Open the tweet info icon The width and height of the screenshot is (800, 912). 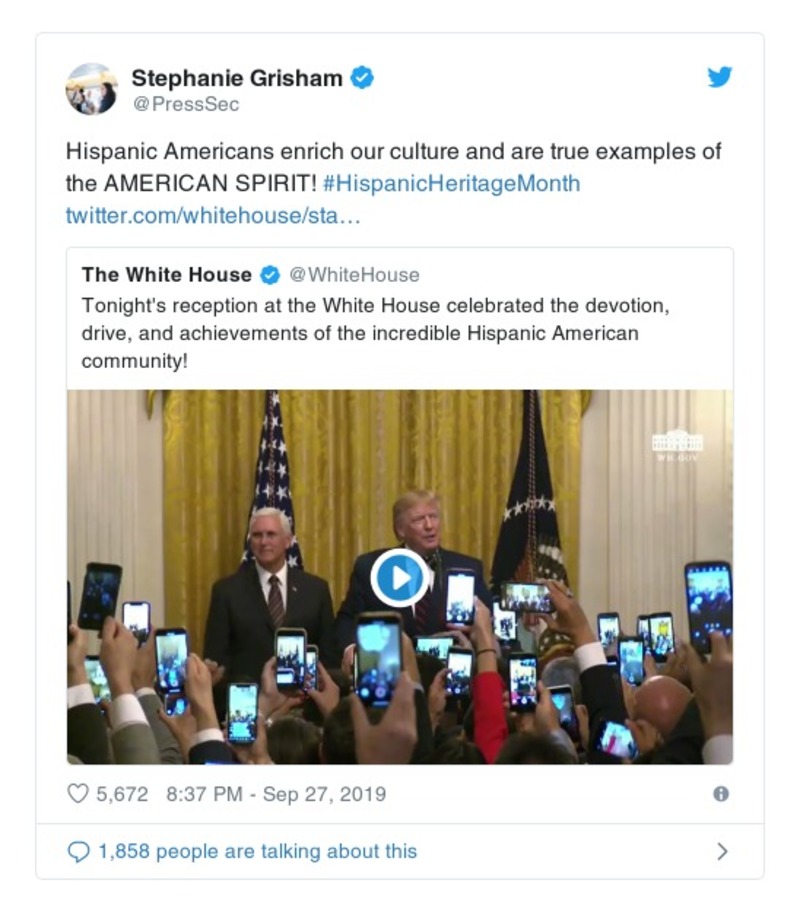(x=721, y=794)
